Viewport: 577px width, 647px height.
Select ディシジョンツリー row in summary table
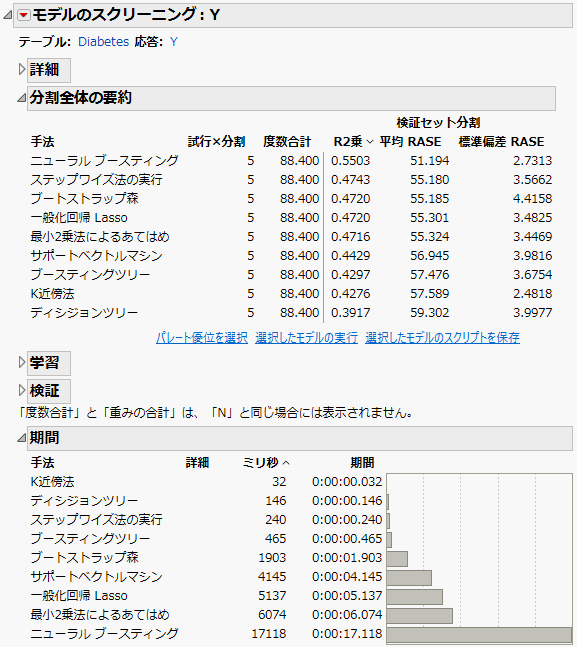pyautogui.click(x=291, y=312)
